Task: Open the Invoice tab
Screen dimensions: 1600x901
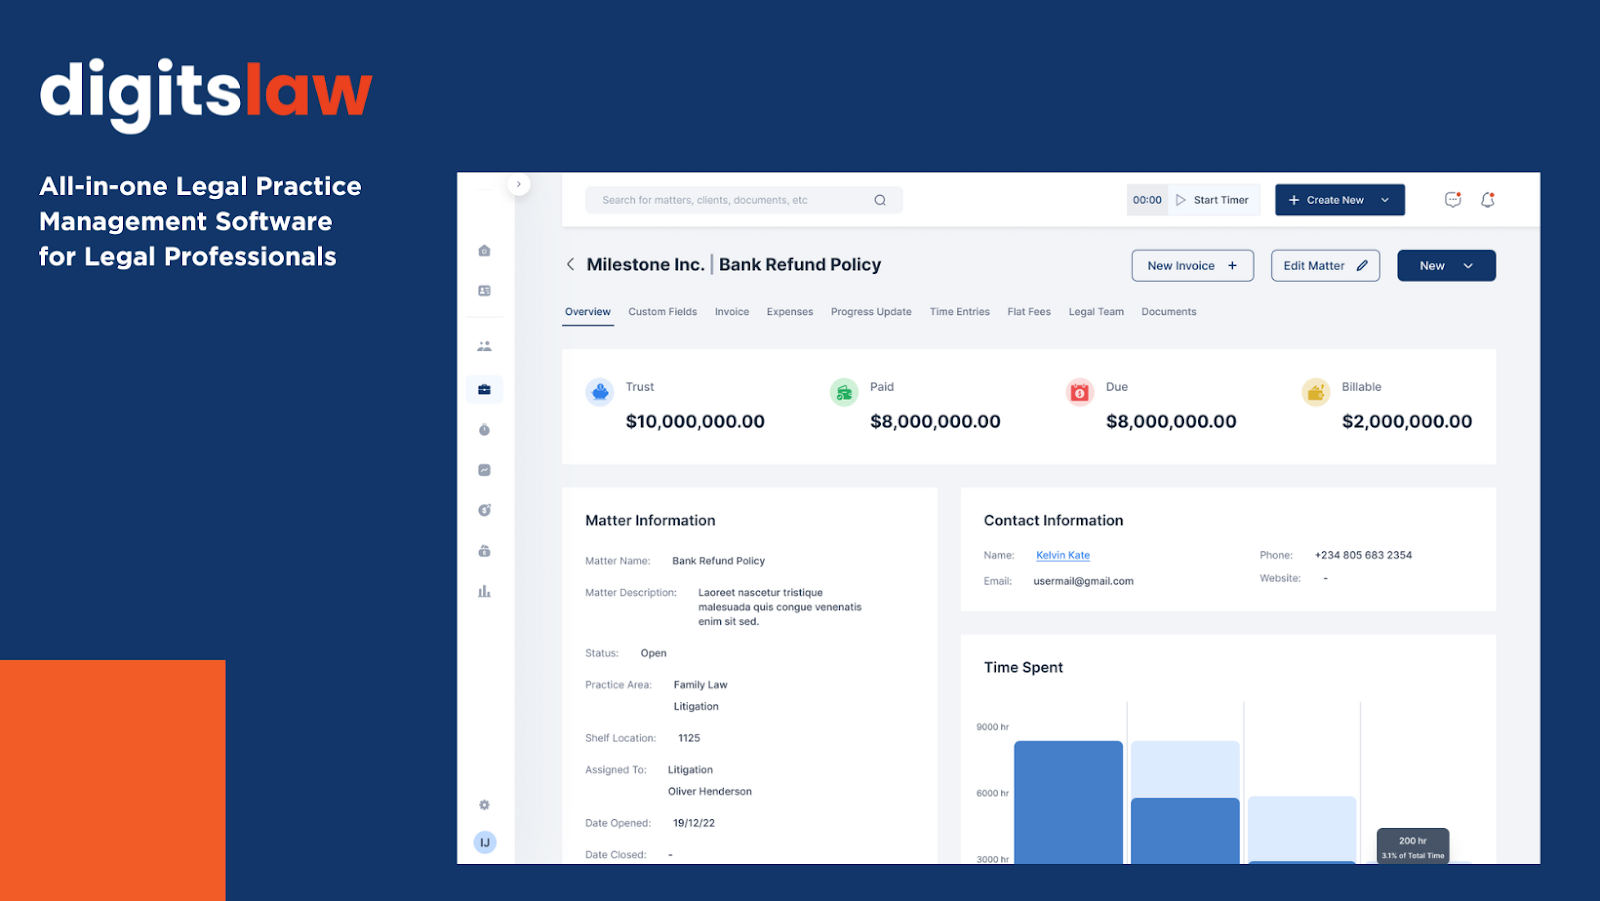Action: (x=732, y=312)
